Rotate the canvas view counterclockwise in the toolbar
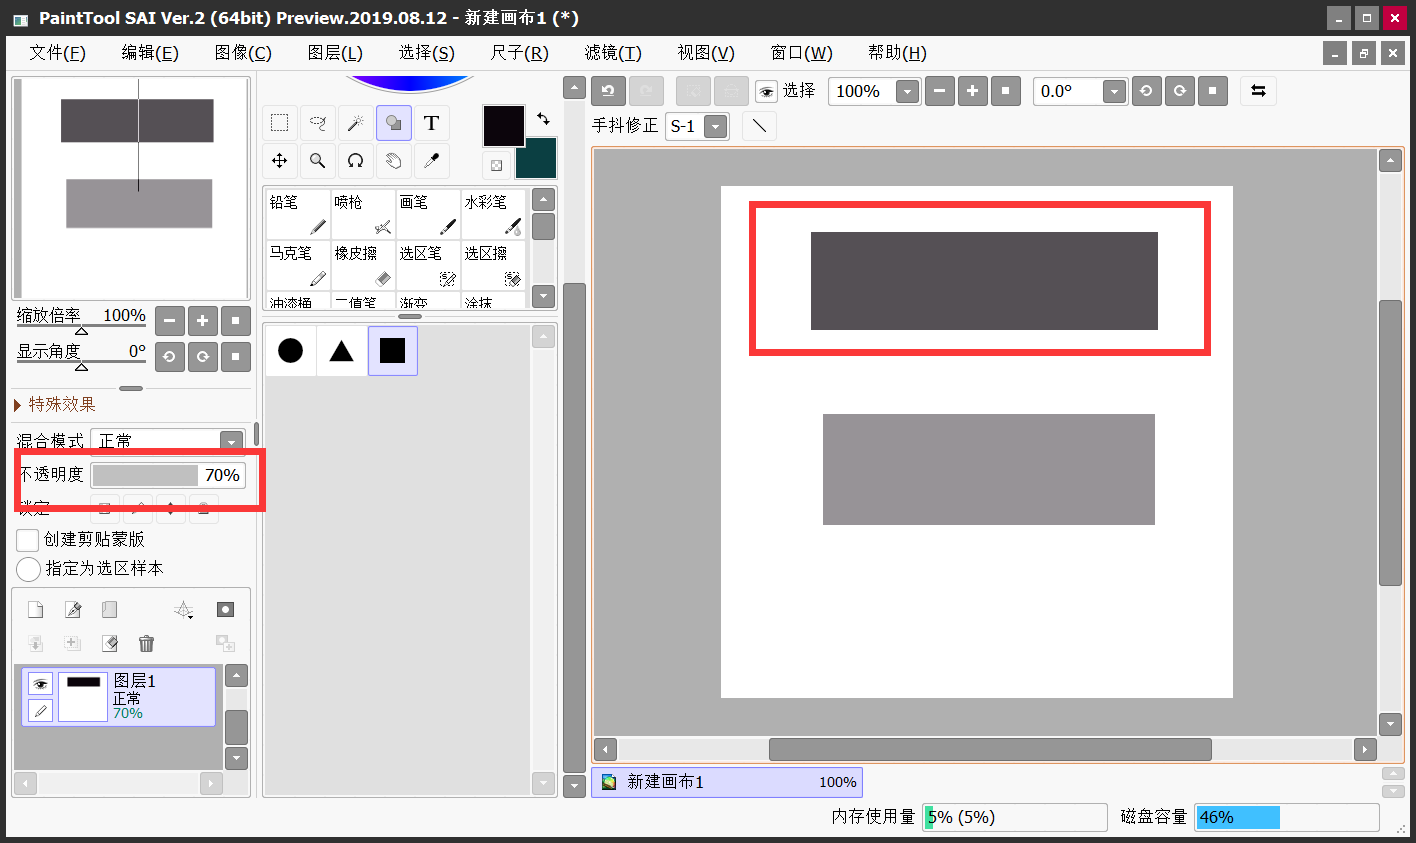The width and height of the screenshot is (1416, 843). (1146, 91)
